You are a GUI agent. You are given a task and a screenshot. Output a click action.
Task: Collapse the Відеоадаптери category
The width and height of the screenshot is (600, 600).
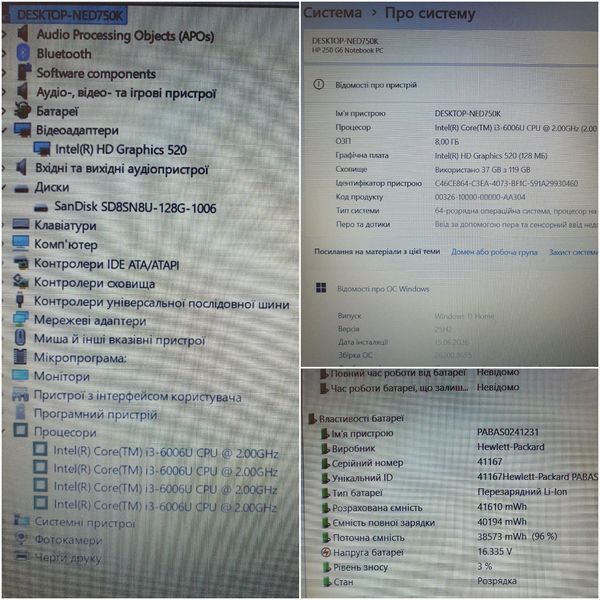coord(5,130)
